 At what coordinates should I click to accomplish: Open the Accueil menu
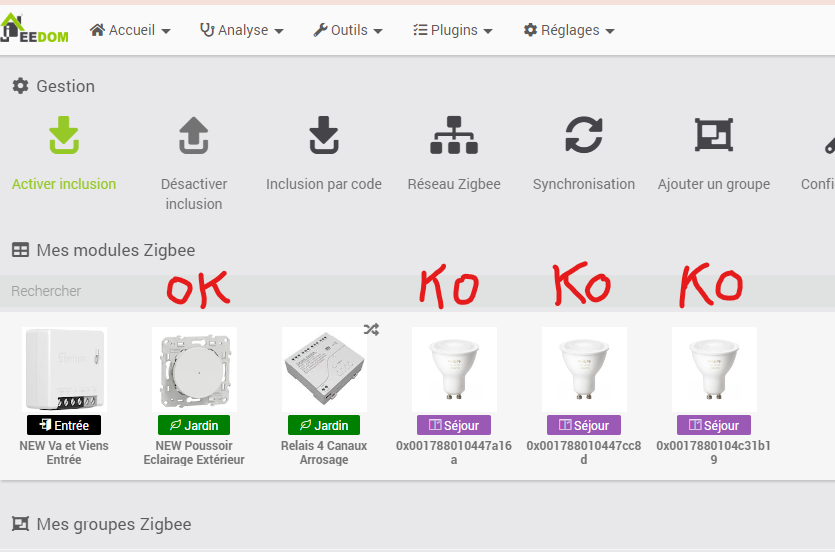[130, 30]
